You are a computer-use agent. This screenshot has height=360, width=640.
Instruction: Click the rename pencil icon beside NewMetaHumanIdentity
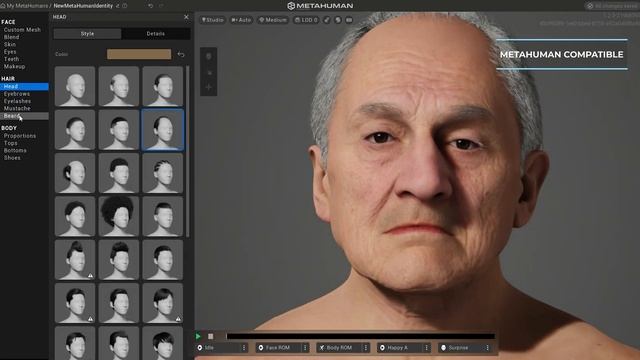118,6
